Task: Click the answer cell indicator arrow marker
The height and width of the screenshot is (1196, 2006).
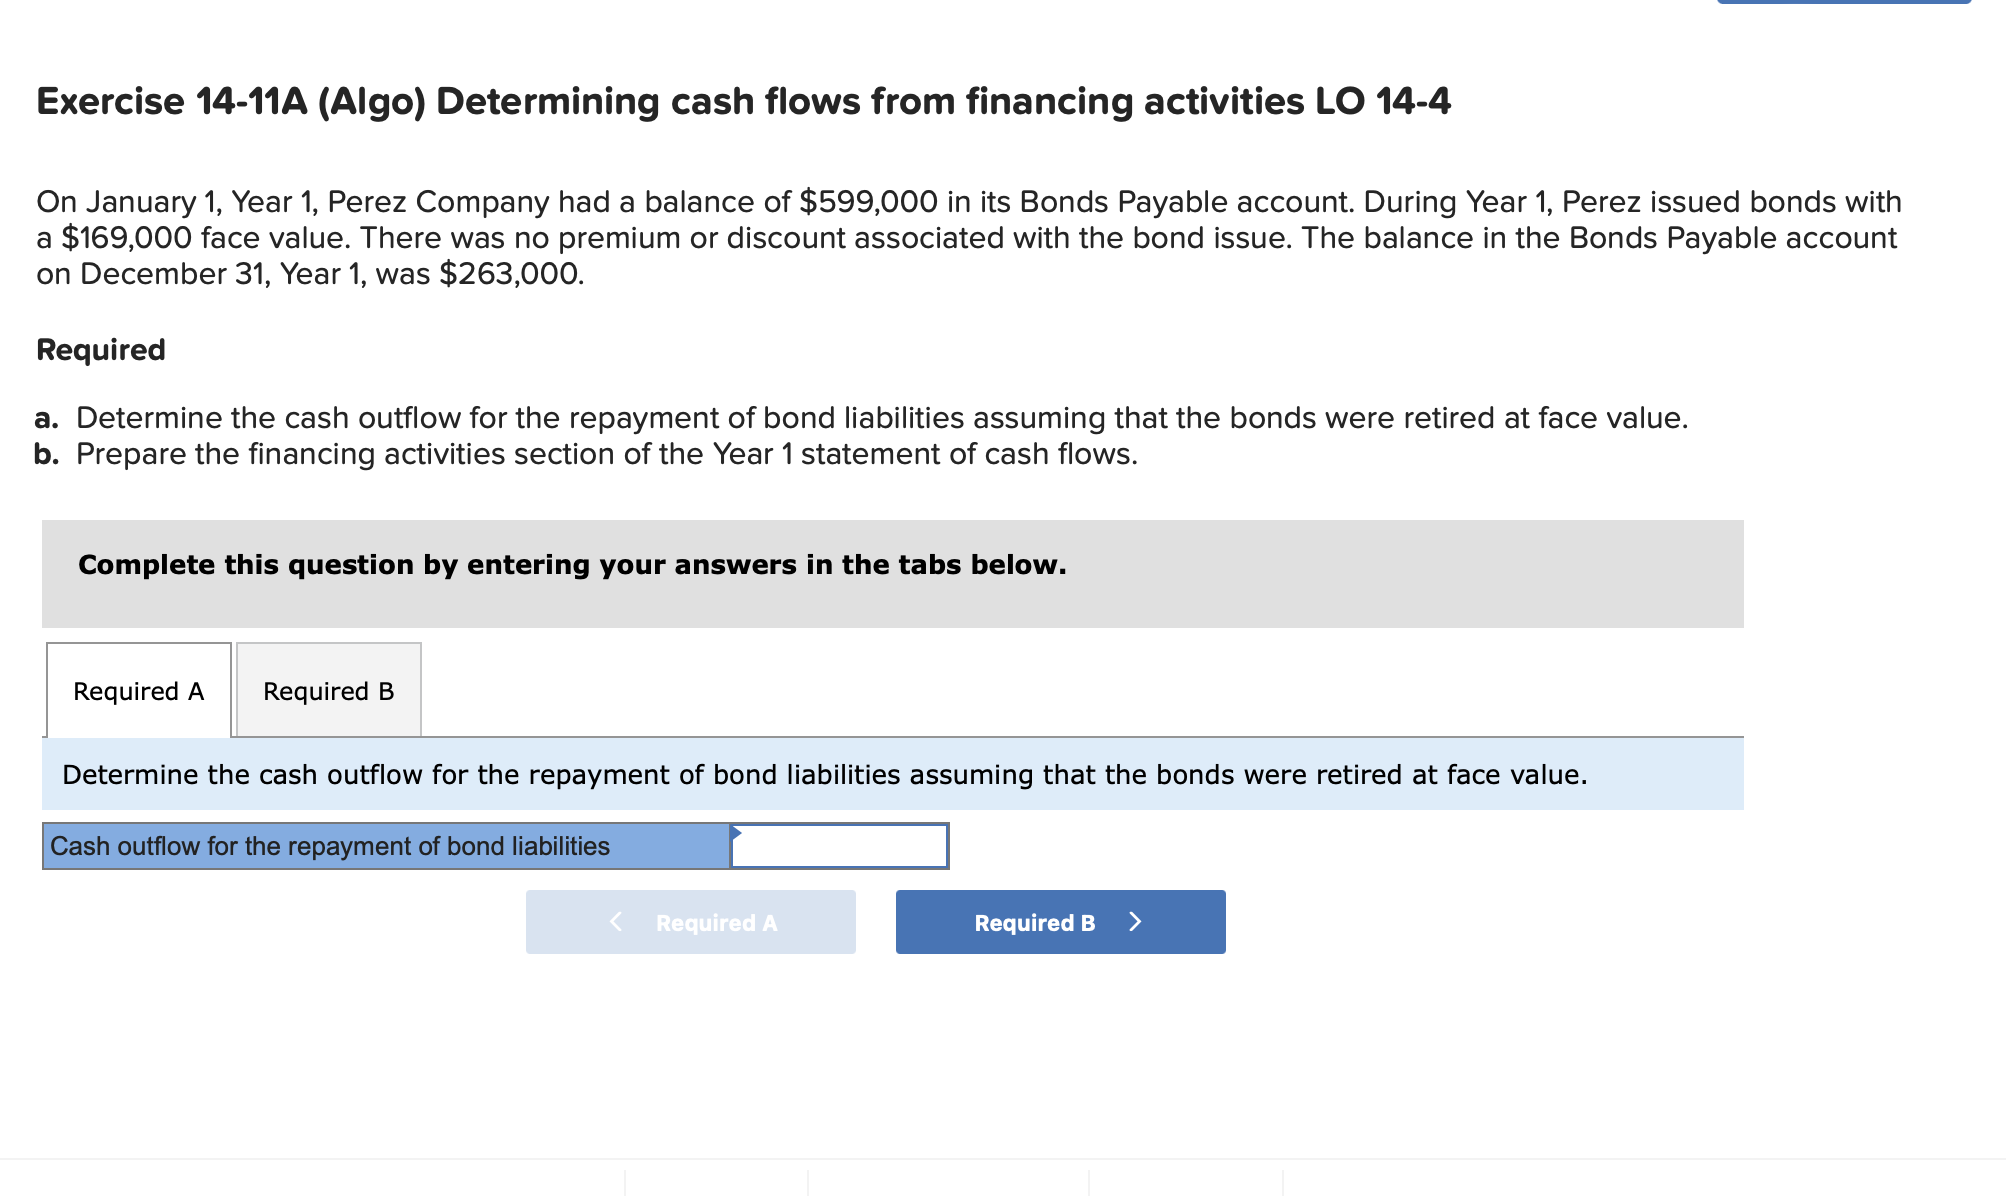Action: 737,831
